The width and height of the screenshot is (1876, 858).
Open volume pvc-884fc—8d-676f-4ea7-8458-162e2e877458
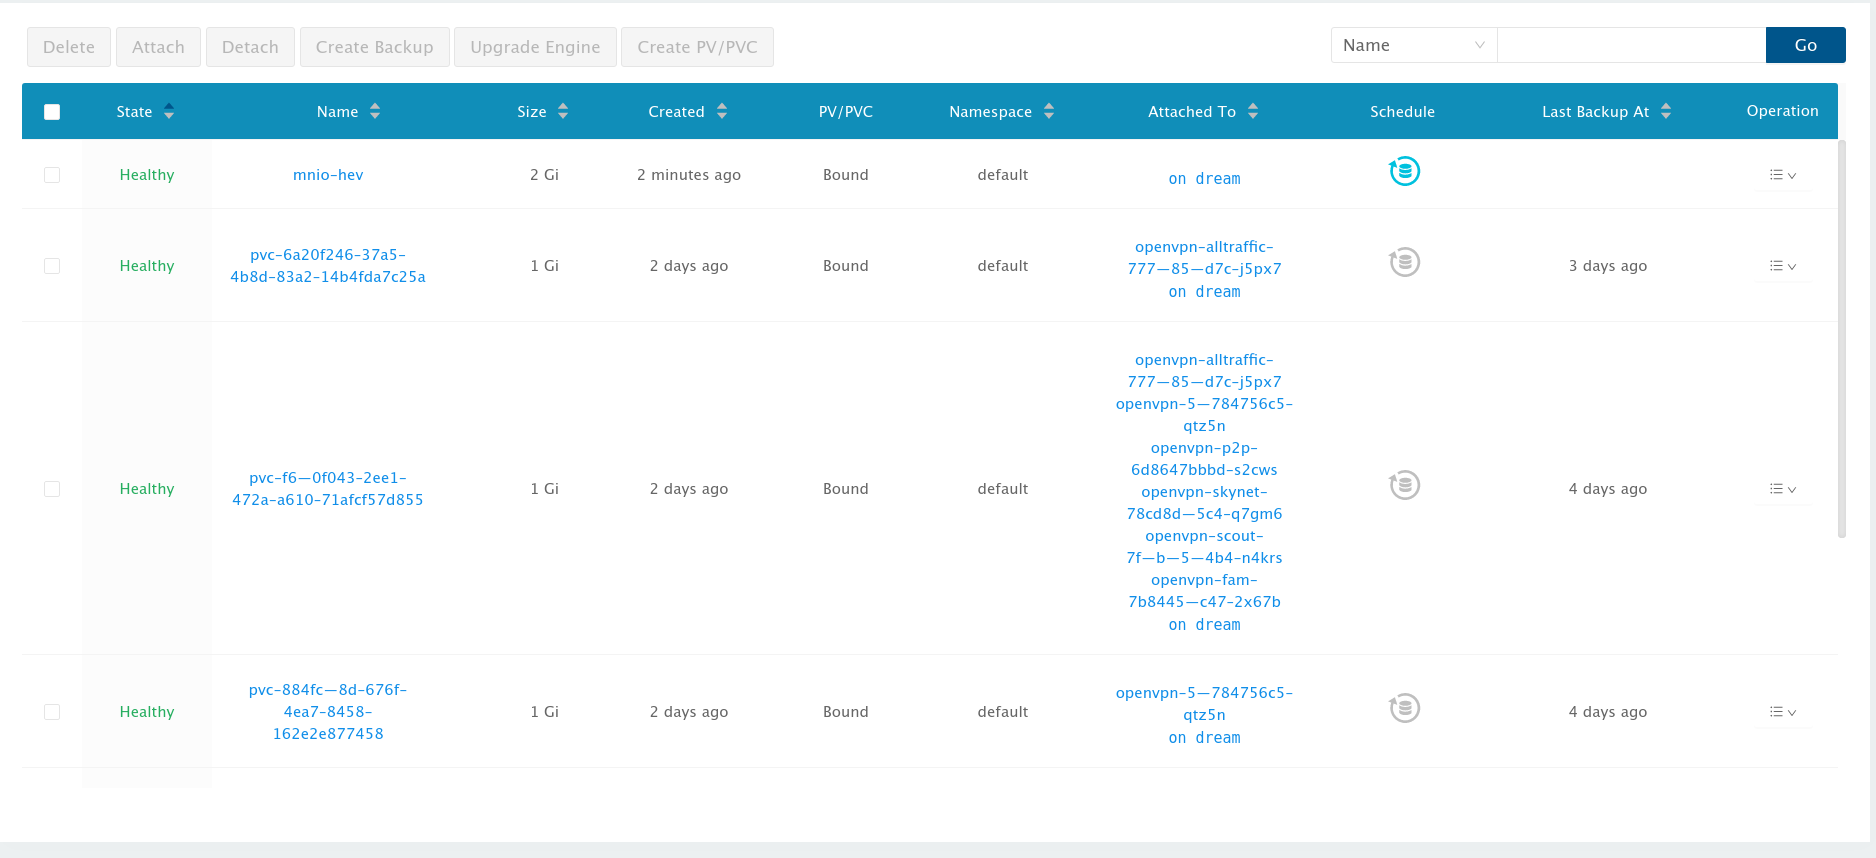(x=328, y=712)
